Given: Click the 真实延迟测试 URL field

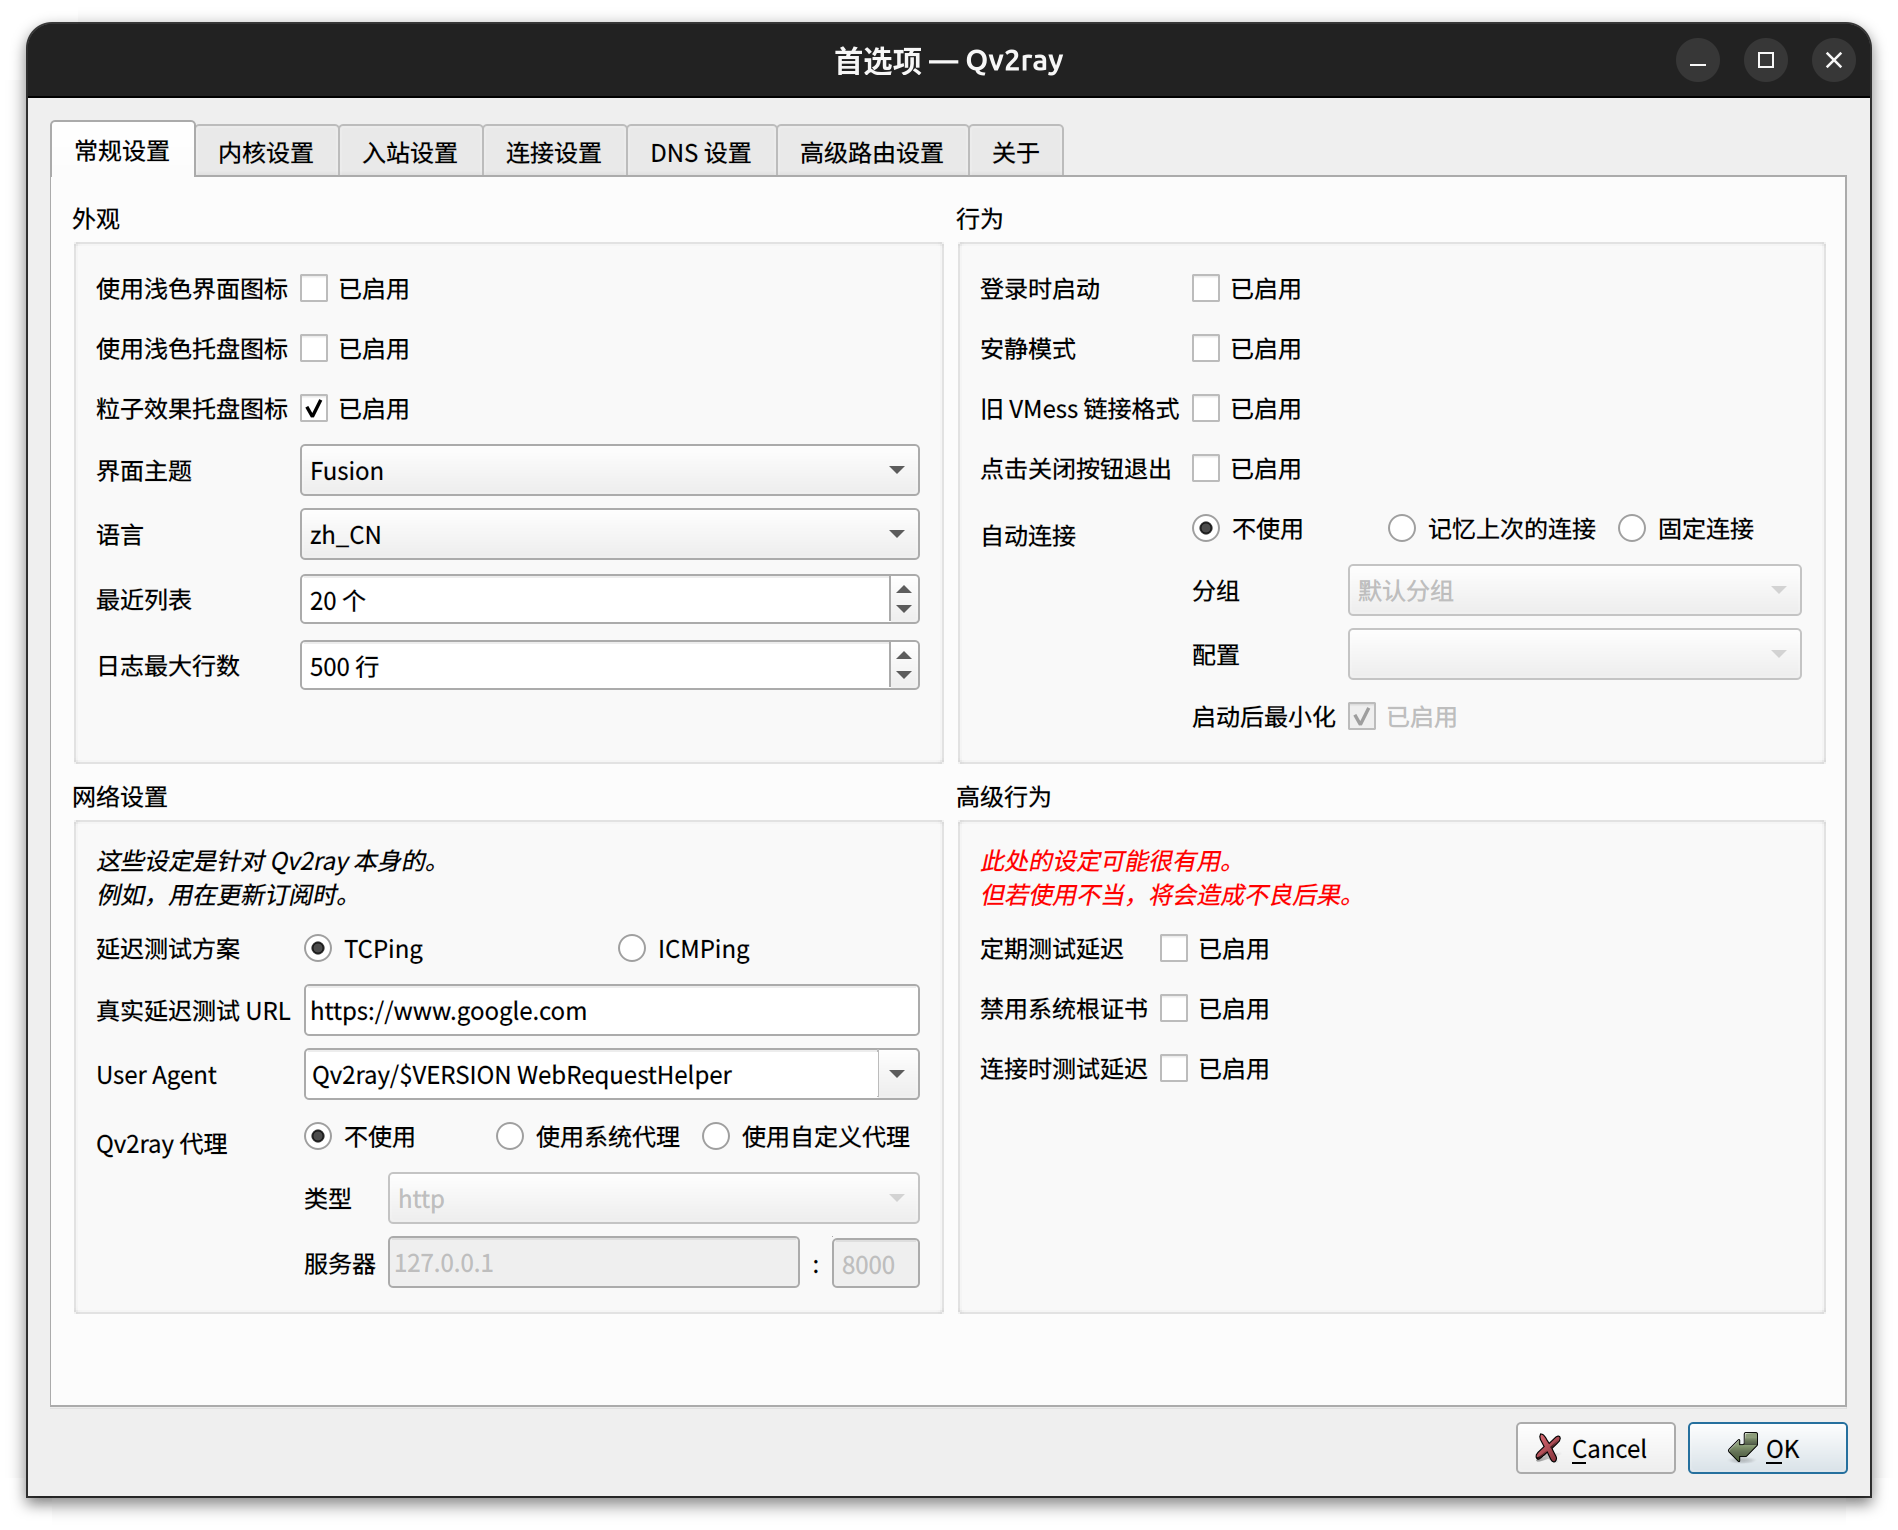Looking at the screenshot, I should [611, 1011].
